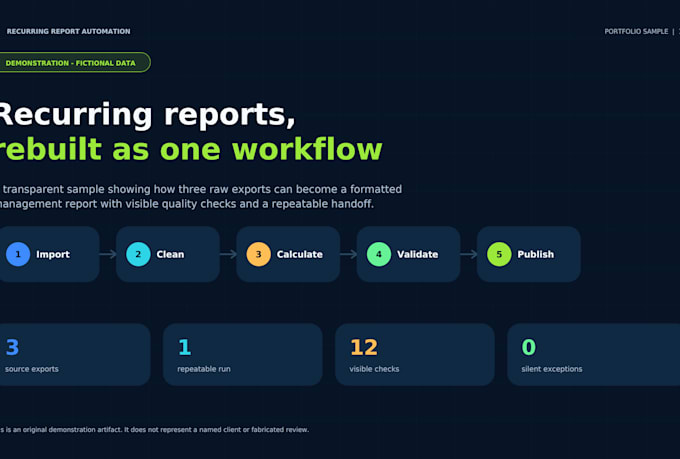Open the 1 repeatable run card

pyautogui.click(x=243, y=354)
